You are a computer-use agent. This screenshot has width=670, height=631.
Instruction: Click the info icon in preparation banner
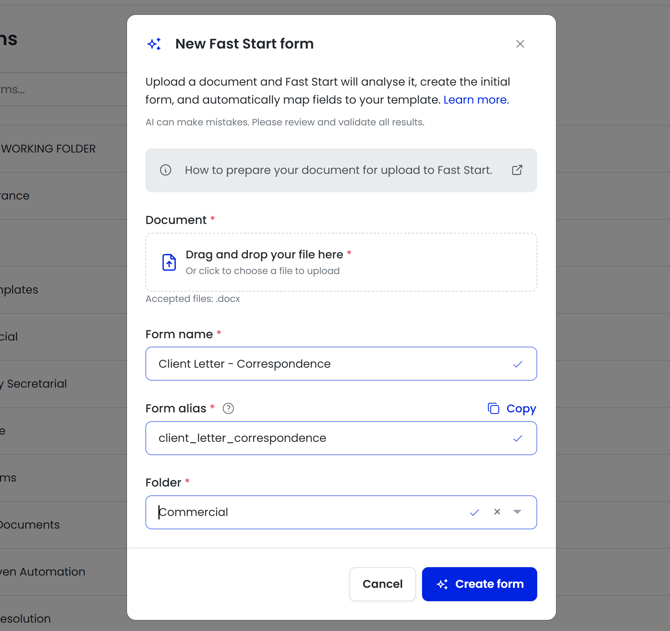tap(166, 170)
